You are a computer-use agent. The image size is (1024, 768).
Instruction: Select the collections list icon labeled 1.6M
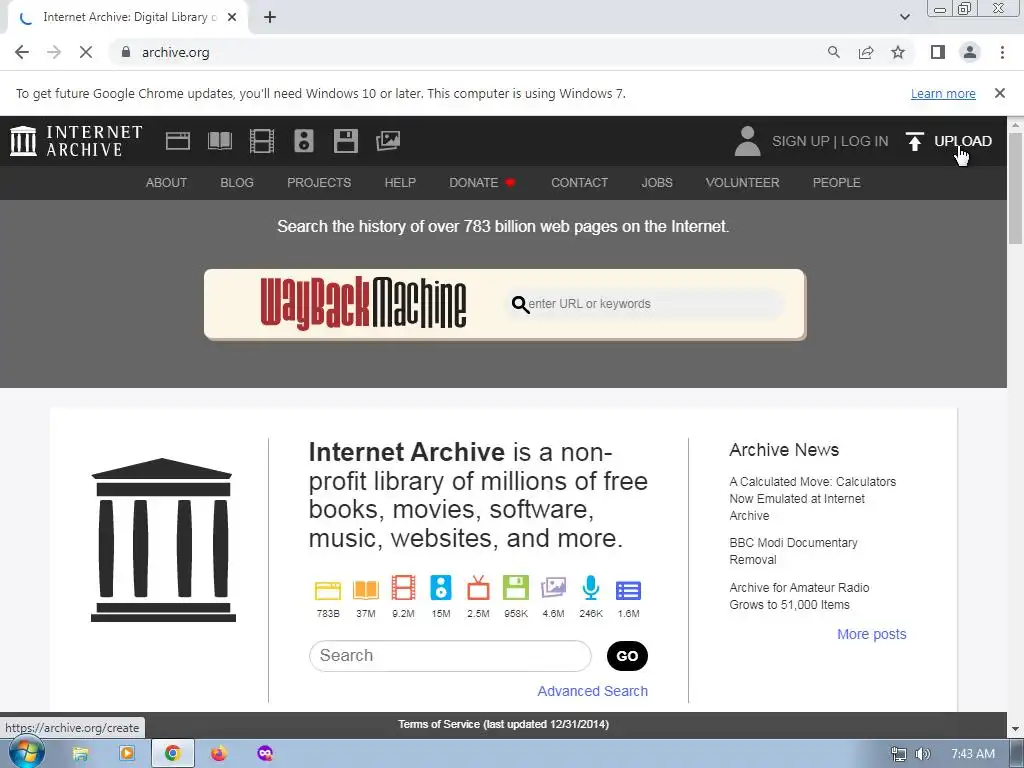click(628, 590)
